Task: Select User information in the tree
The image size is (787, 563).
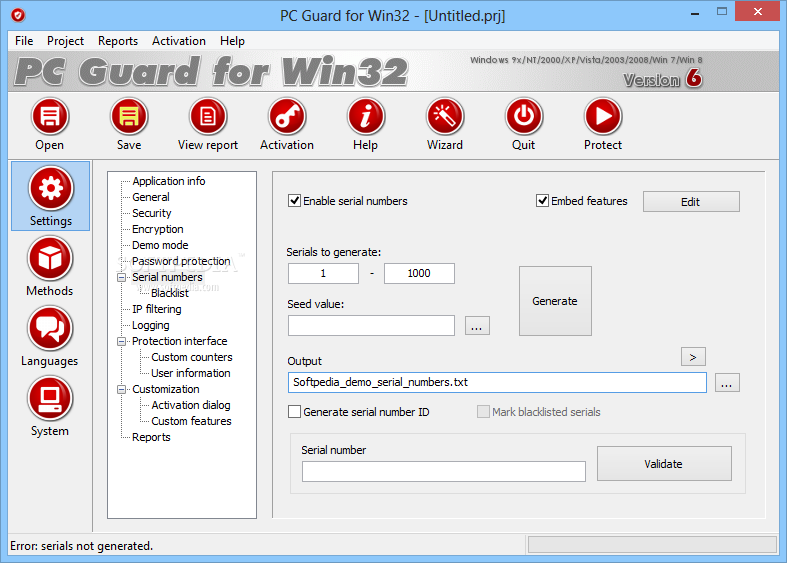Action: tap(191, 373)
